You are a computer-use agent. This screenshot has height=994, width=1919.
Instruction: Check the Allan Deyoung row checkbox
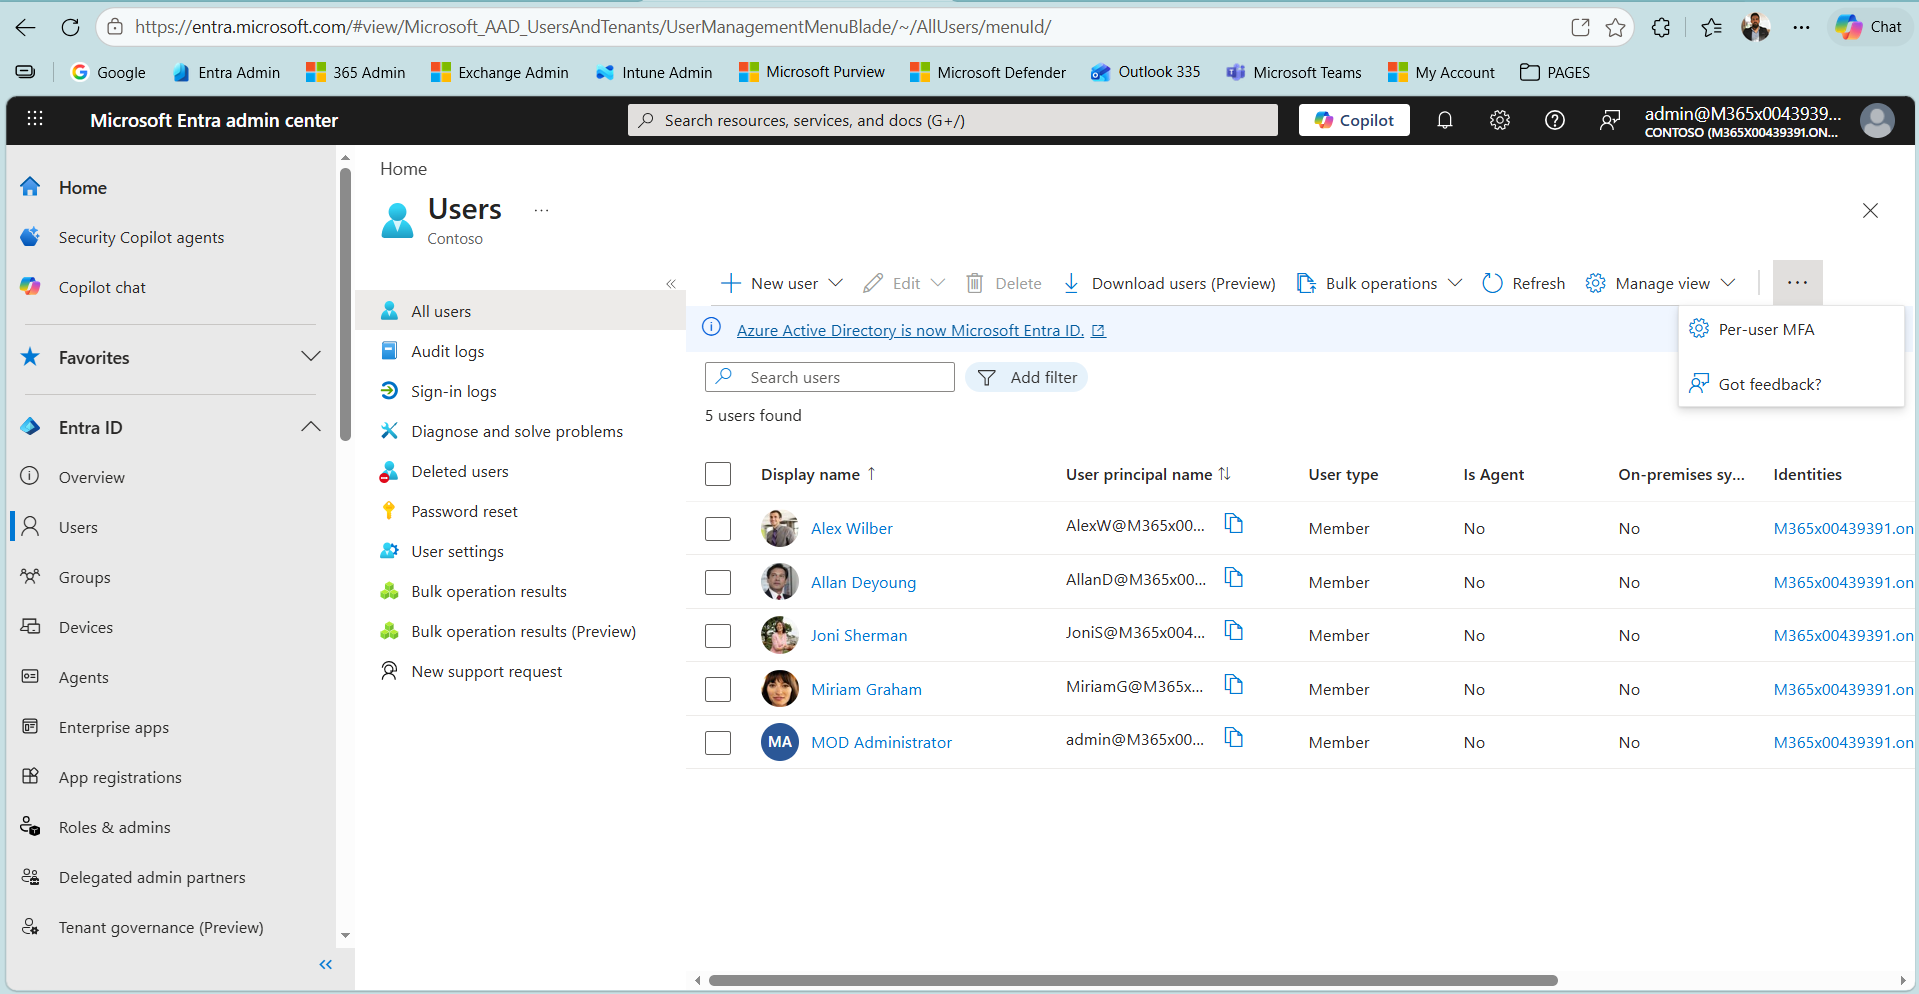718,582
